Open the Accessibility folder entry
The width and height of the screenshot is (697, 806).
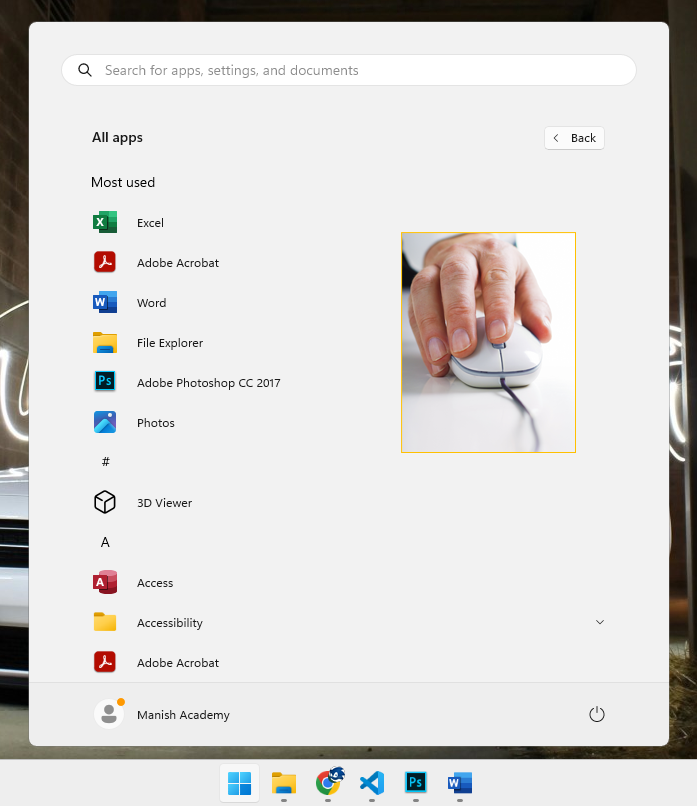(x=169, y=623)
